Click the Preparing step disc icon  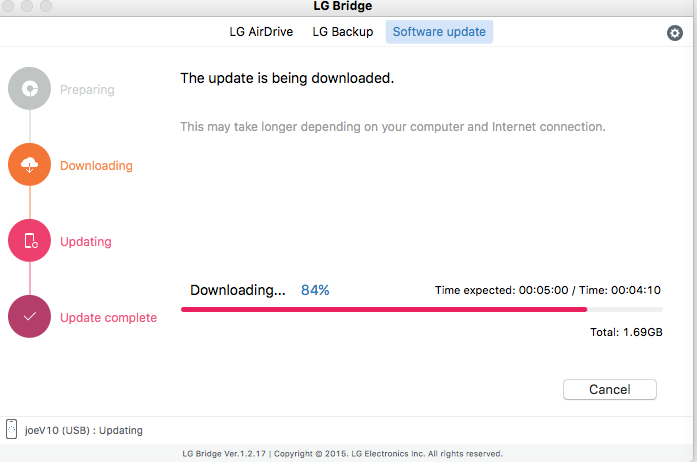click(29, 88)
